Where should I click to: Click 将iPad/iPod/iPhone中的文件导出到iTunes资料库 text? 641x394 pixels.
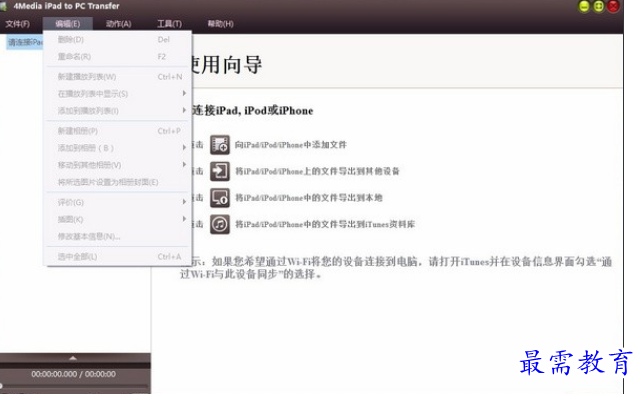325,224
